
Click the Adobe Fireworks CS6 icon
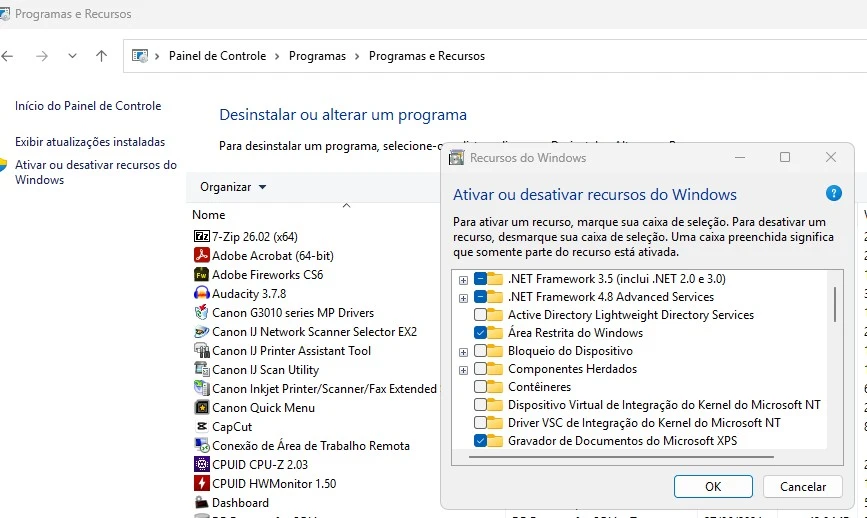coord(201,275)
